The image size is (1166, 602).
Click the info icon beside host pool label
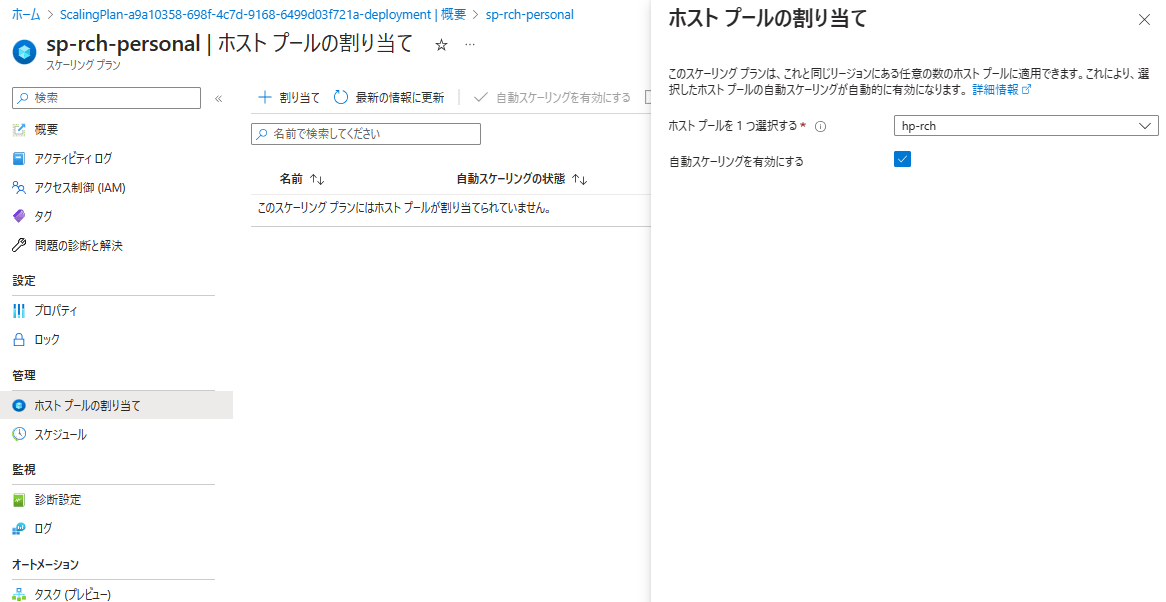(821, 126)
